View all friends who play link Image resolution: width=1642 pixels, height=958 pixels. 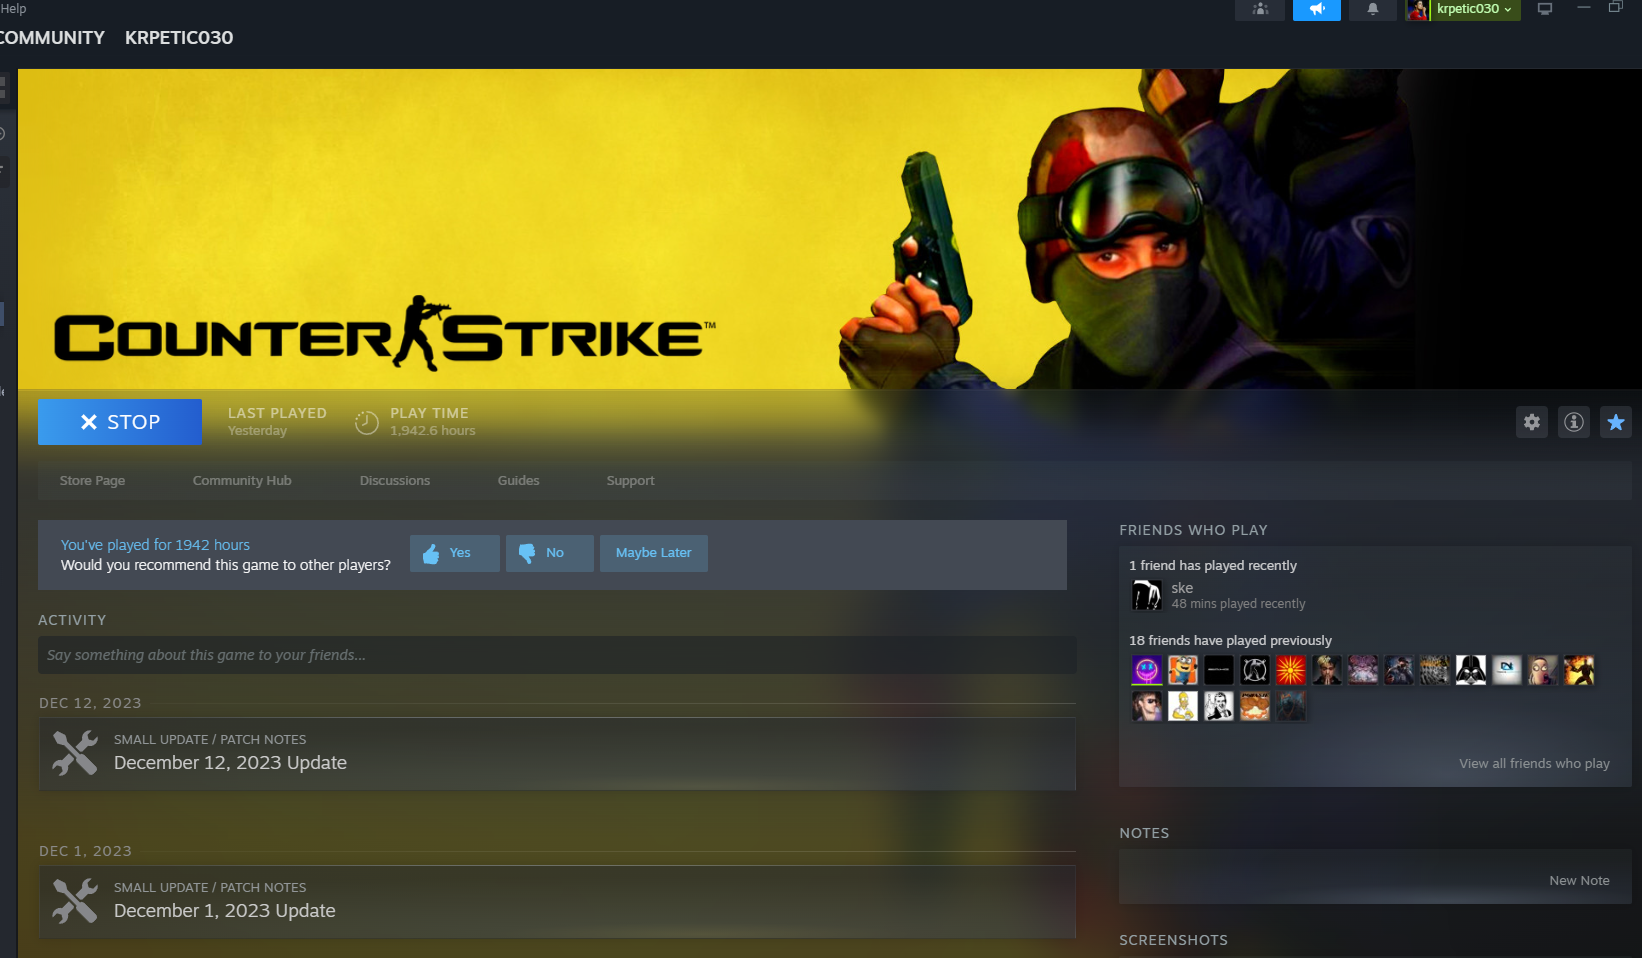(x=1533, y=764)
